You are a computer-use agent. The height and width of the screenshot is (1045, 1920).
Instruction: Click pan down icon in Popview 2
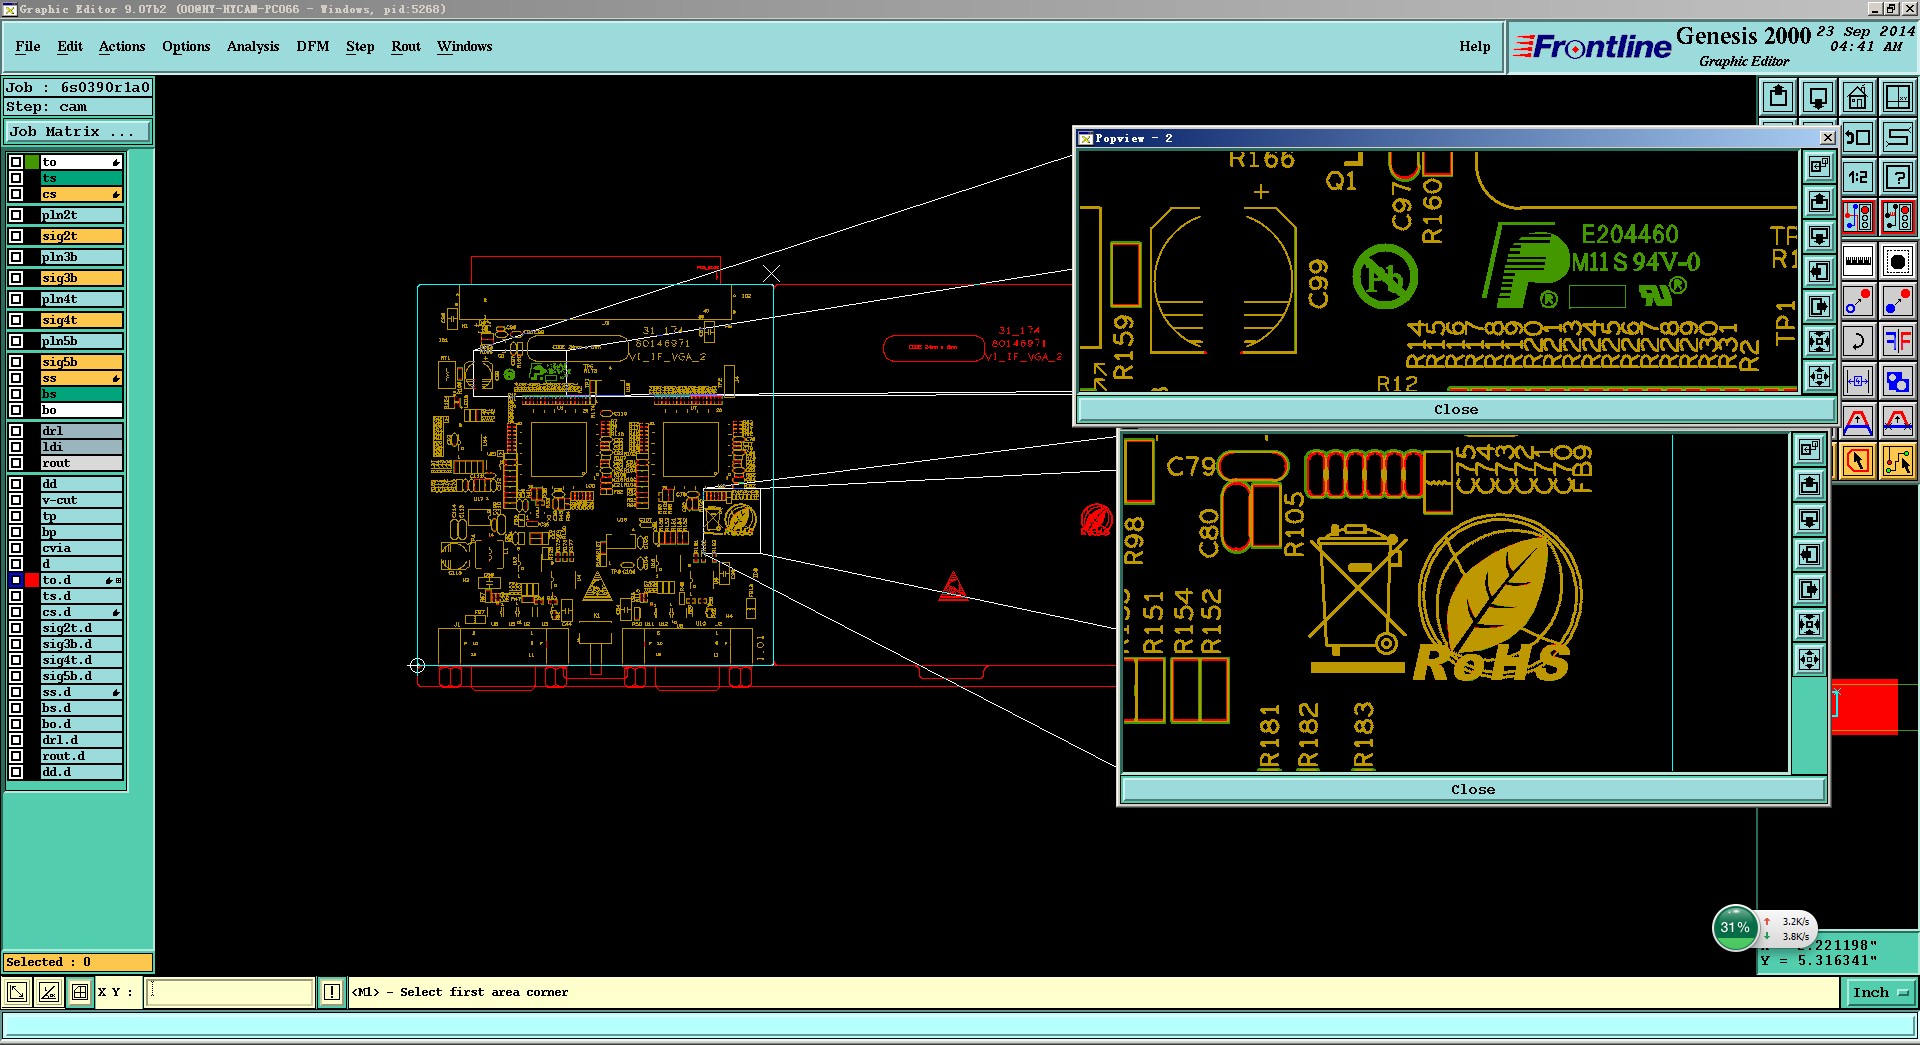click(1819, 237)
